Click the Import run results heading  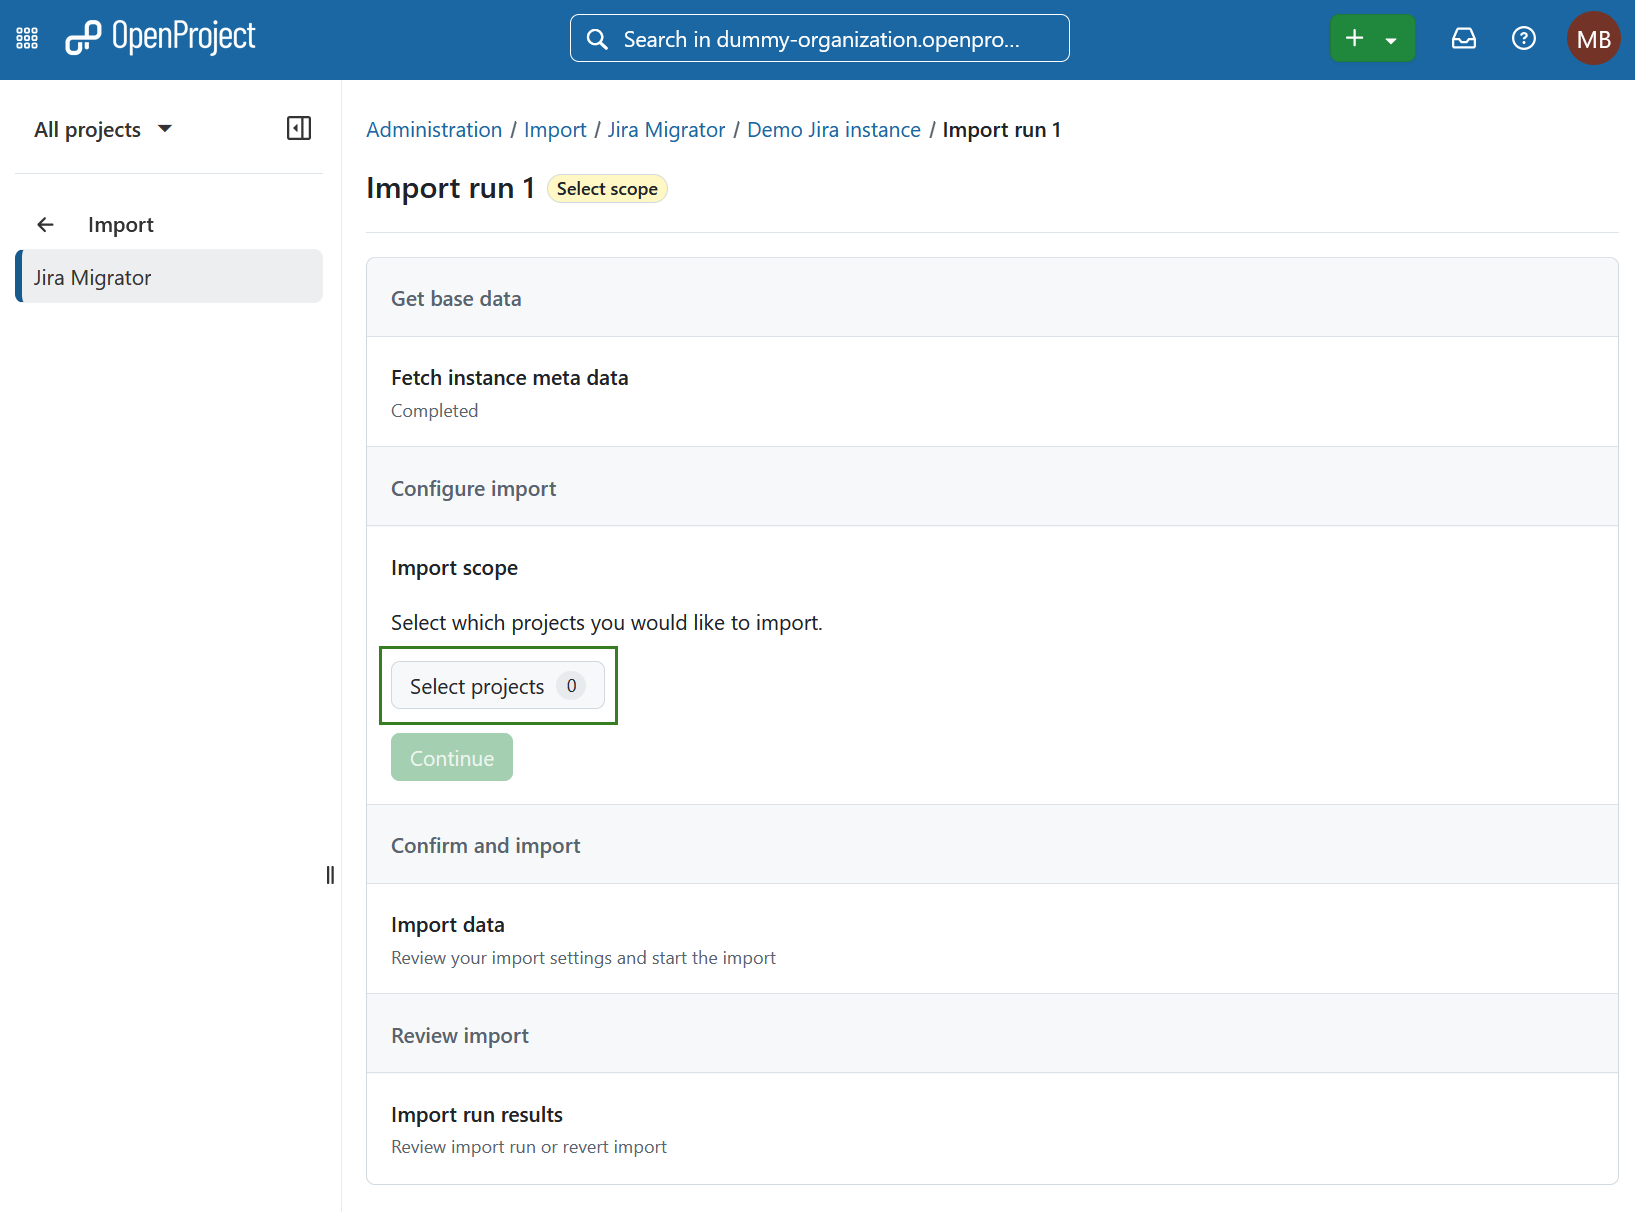coord(476,1115)
